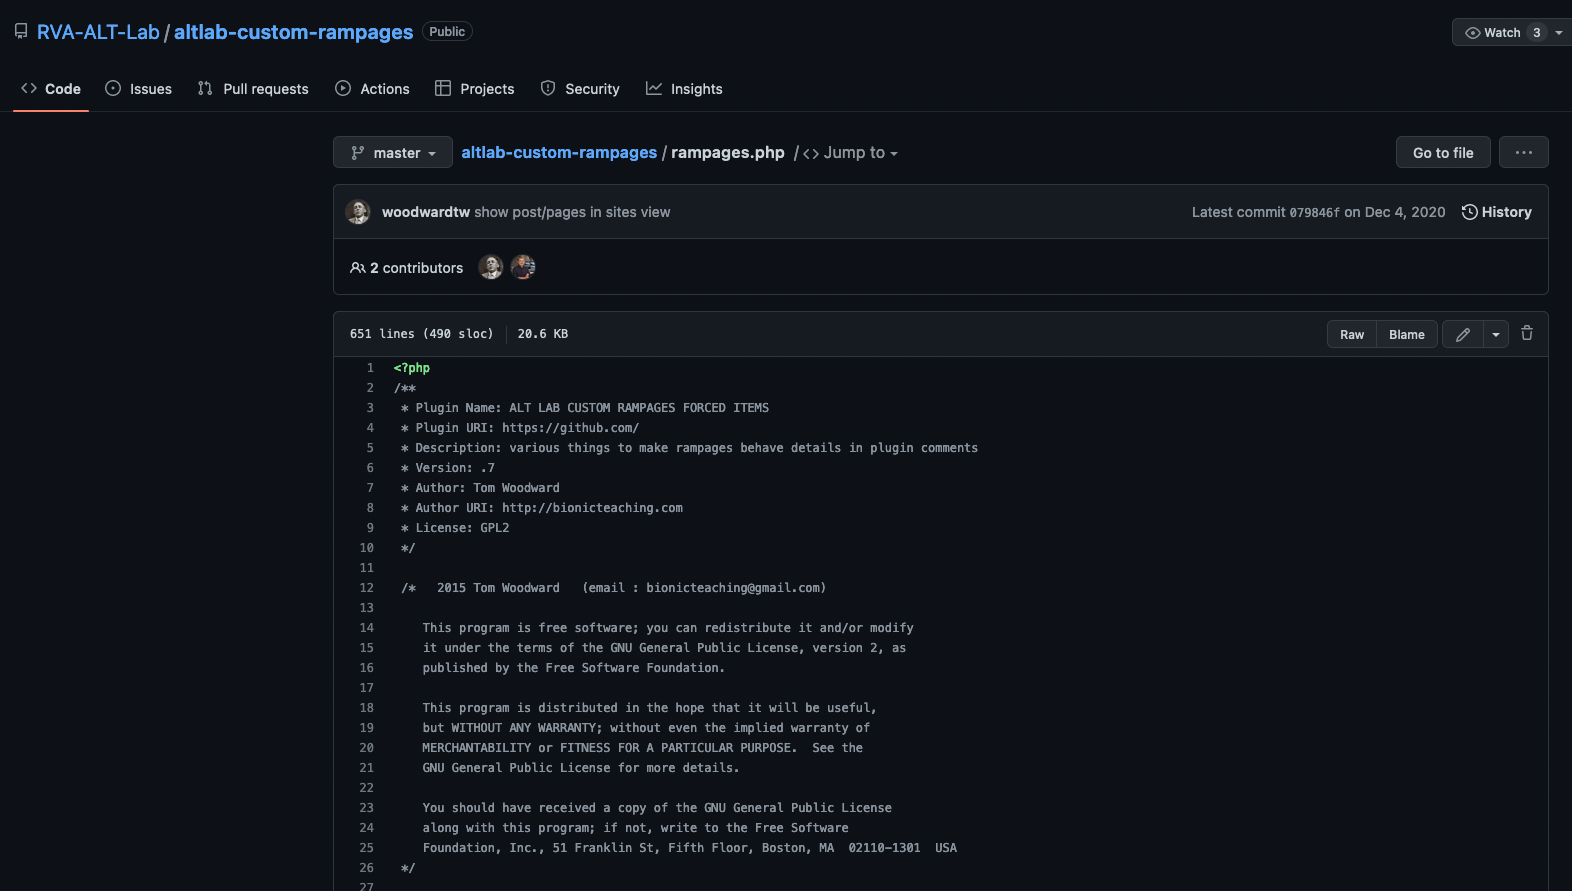The height and width of the screenshot is (891, 1572).
Task: Click the '20.6 KB' file size text
Action: tap(543, 334)
